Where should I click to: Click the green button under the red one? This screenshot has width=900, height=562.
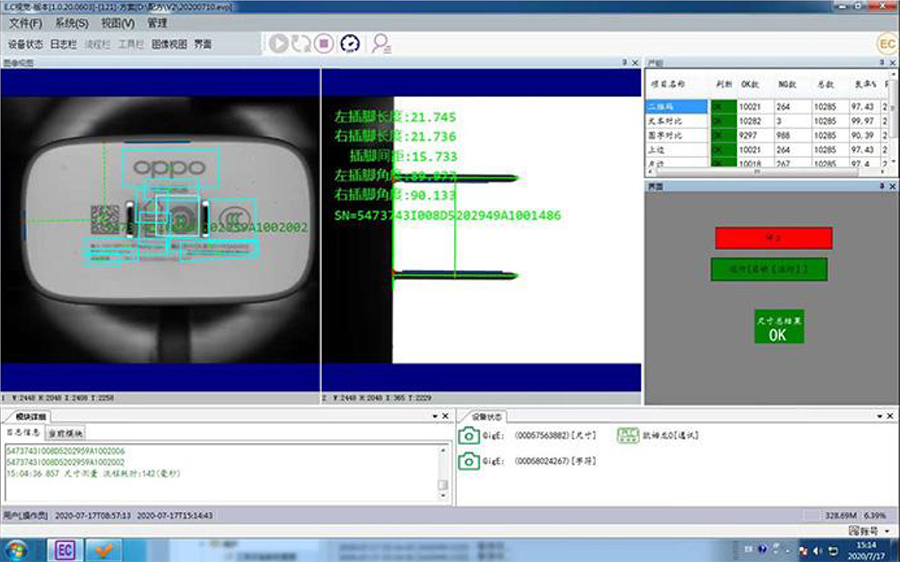769,269
